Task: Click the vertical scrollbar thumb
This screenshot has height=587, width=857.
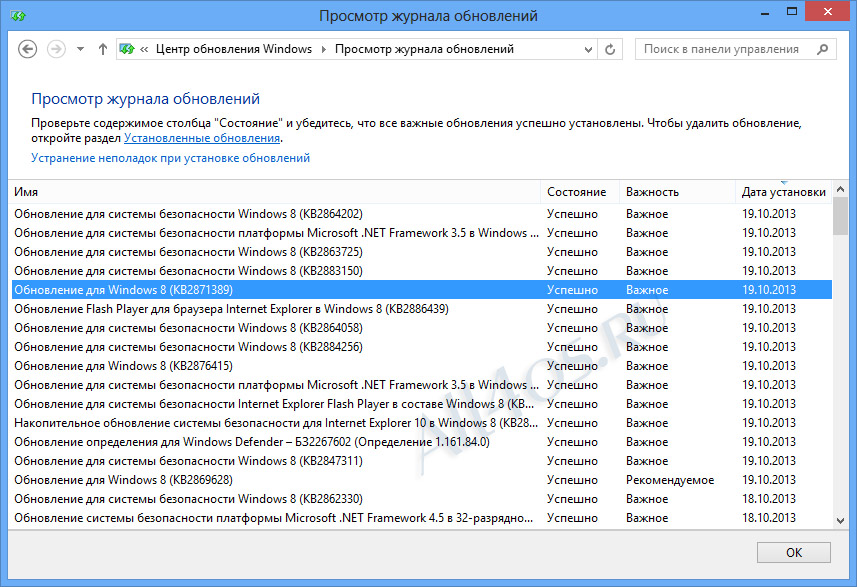Action: click(841, 216)
